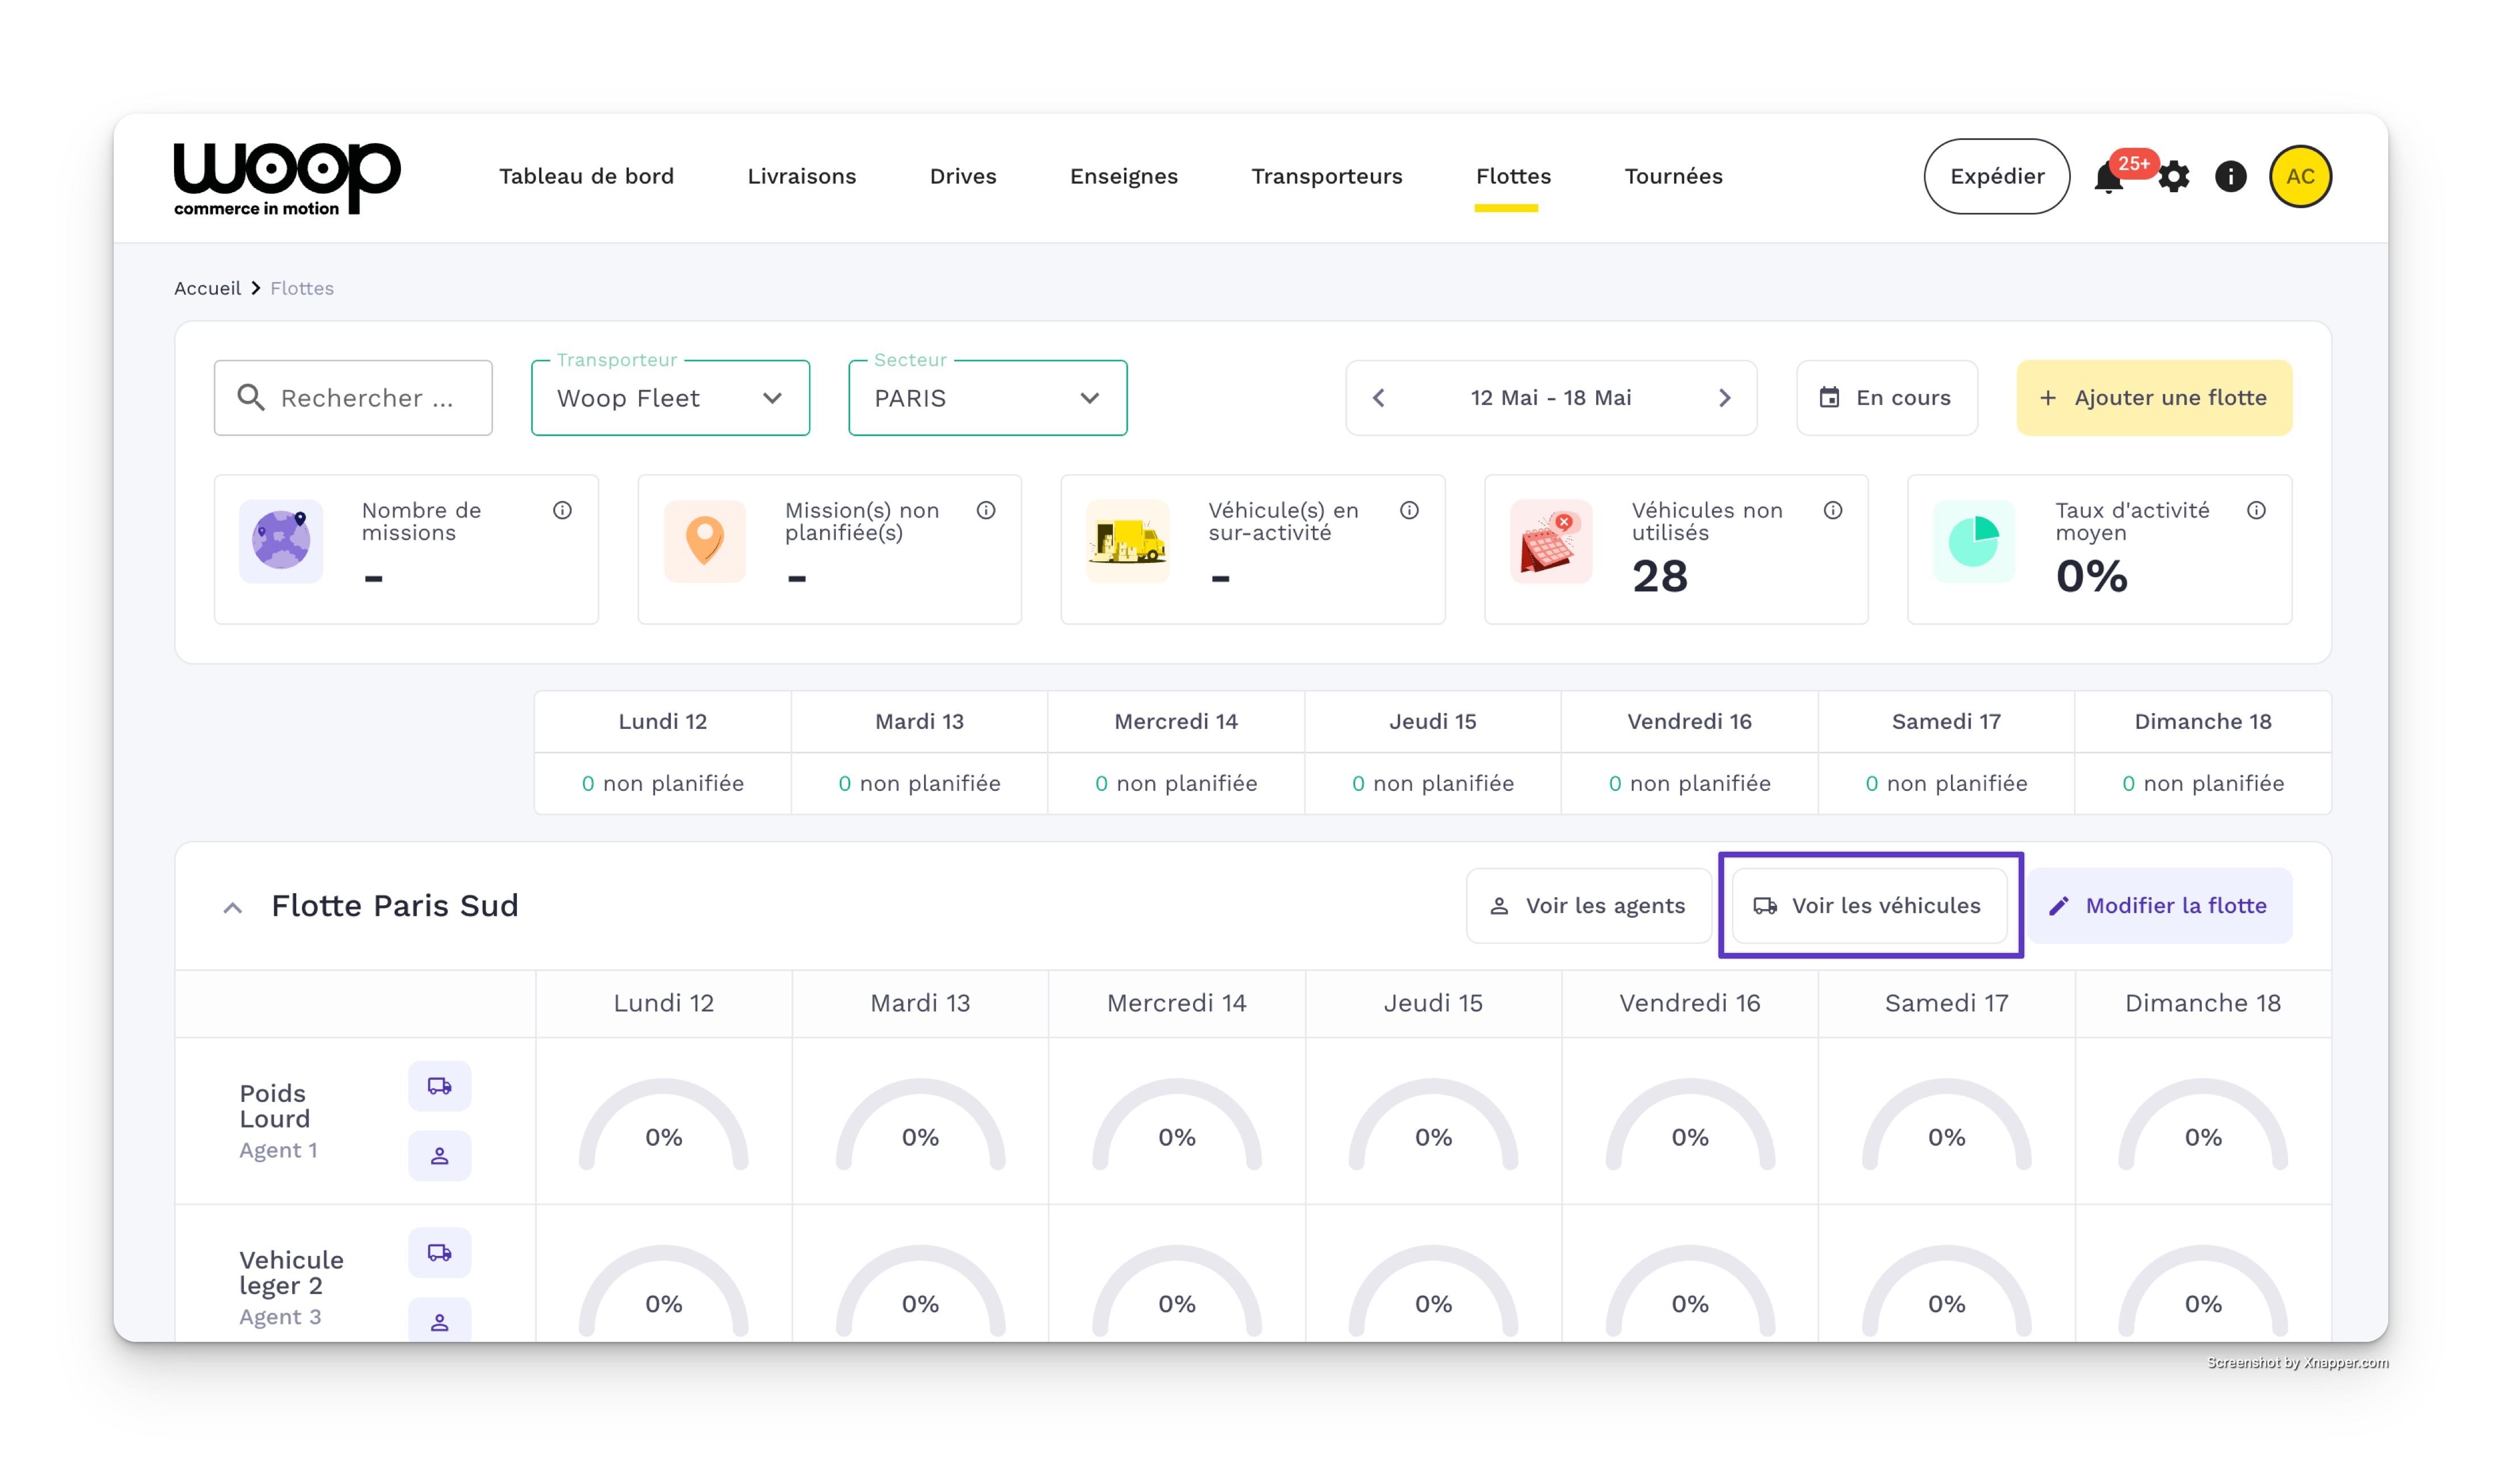Click the En cours date button
The height and width of the screenshot is (1484, 2502).
(1886, 398)
